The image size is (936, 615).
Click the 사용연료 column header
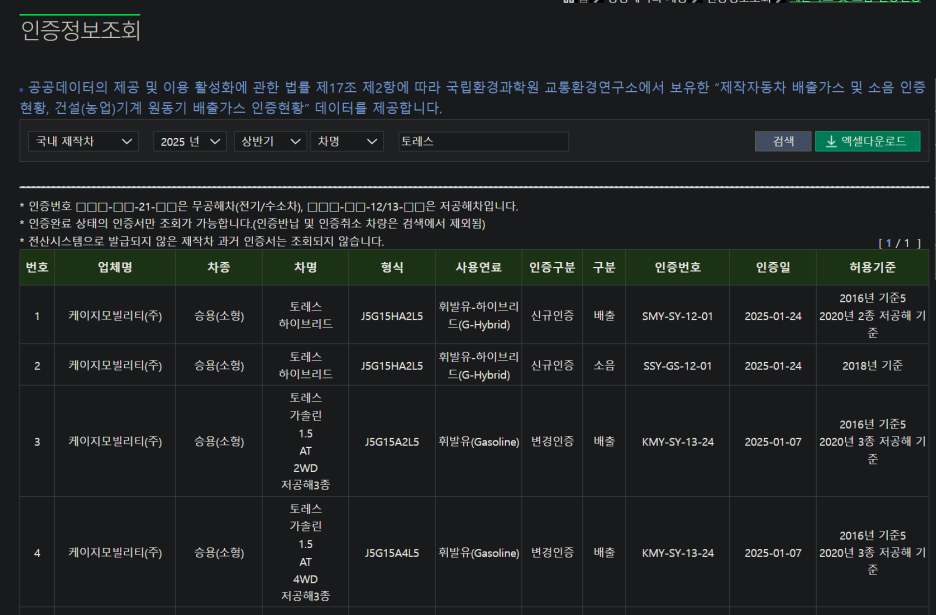479,267
